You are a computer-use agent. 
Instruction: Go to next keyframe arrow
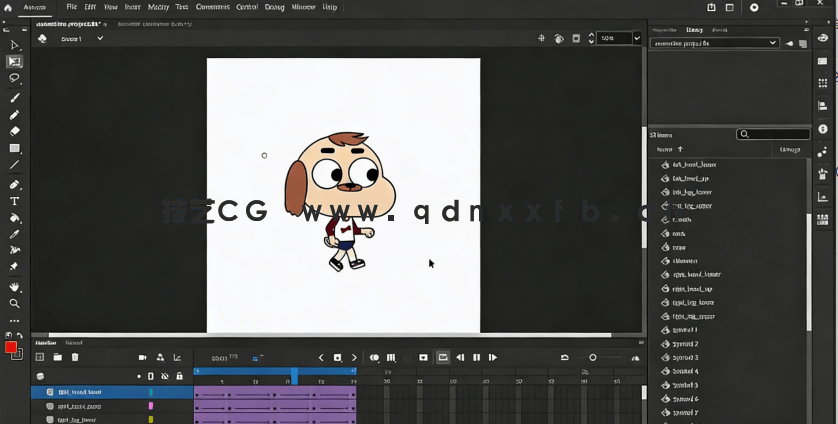coord(354,357)
